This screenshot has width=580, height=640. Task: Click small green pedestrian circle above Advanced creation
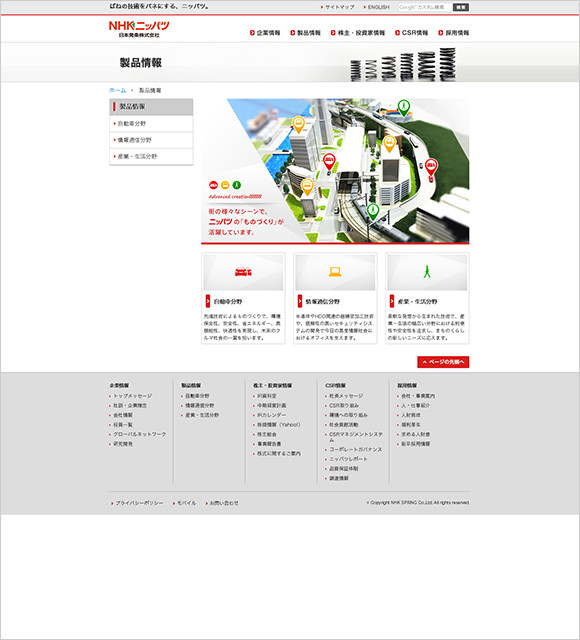tap(237, 185)
